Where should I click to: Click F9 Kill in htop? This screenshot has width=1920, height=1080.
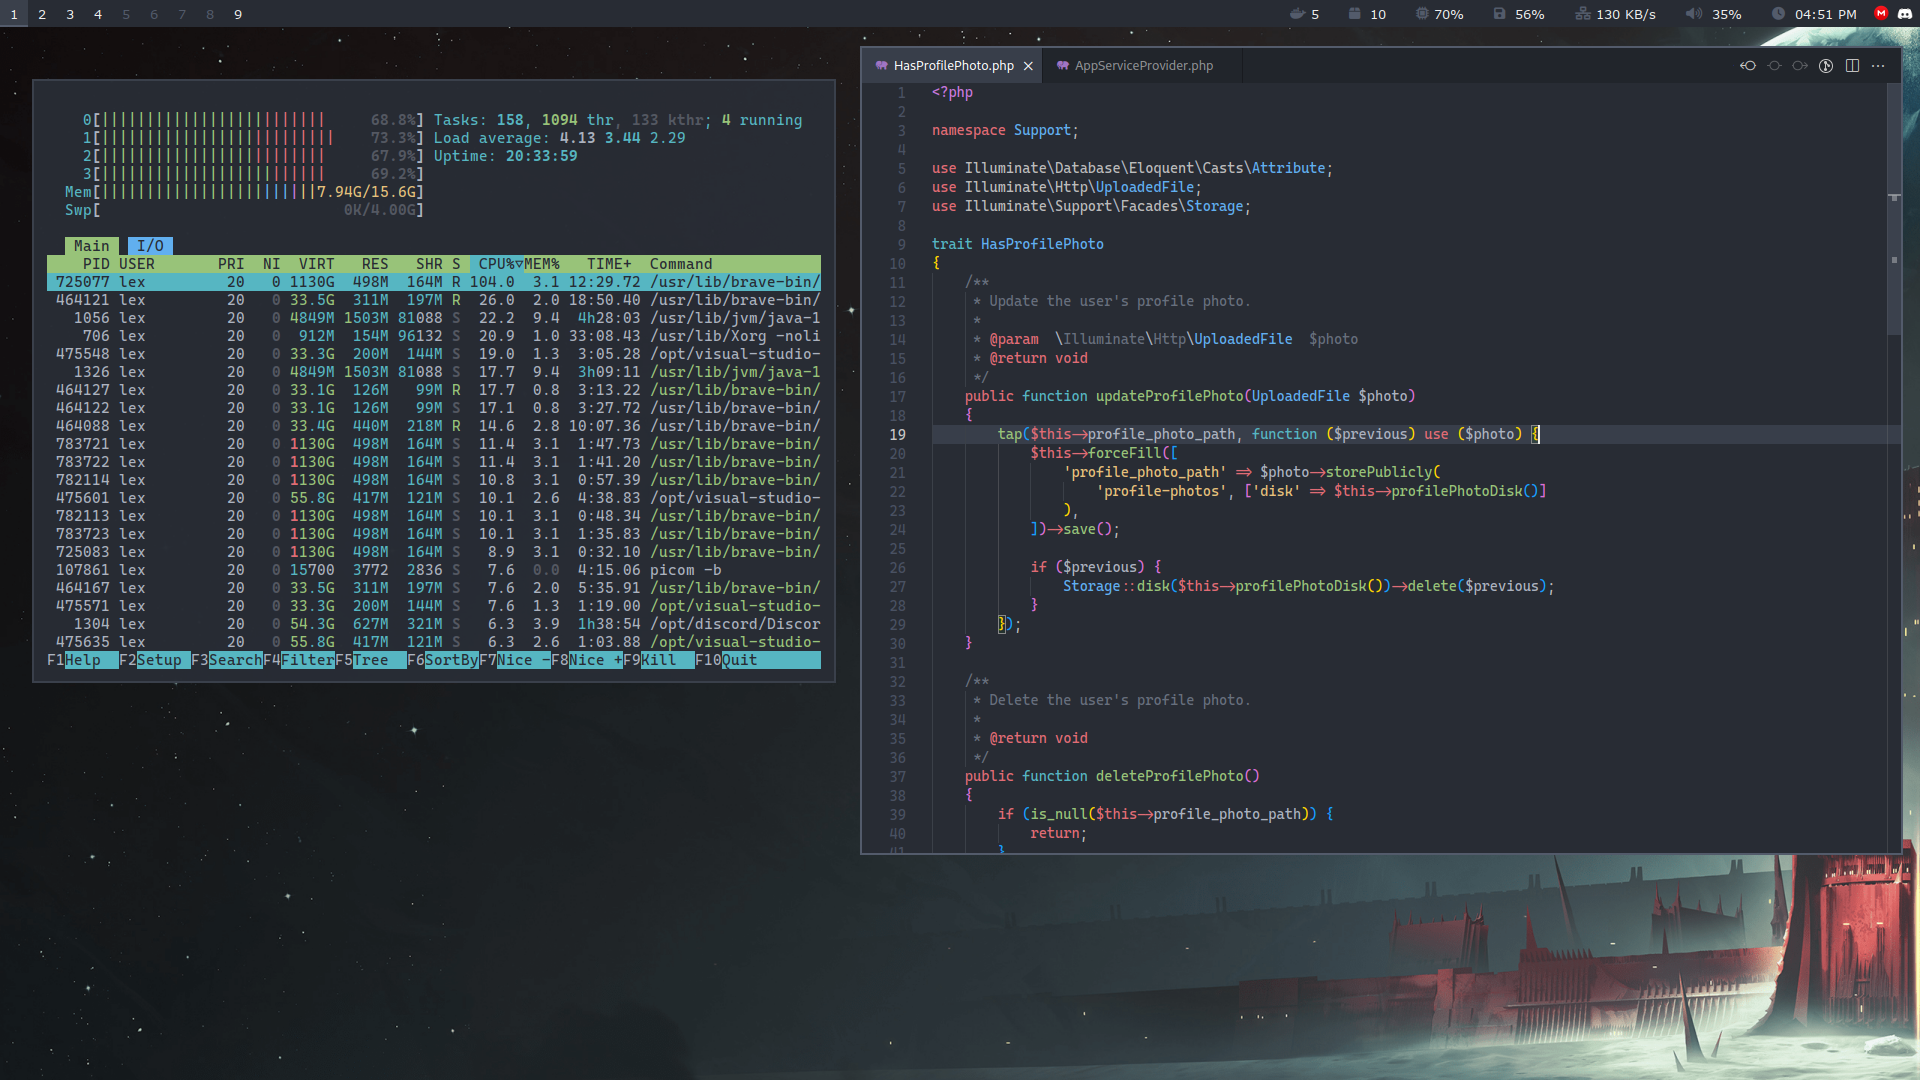pyautogui.click(x=658, y=660)
